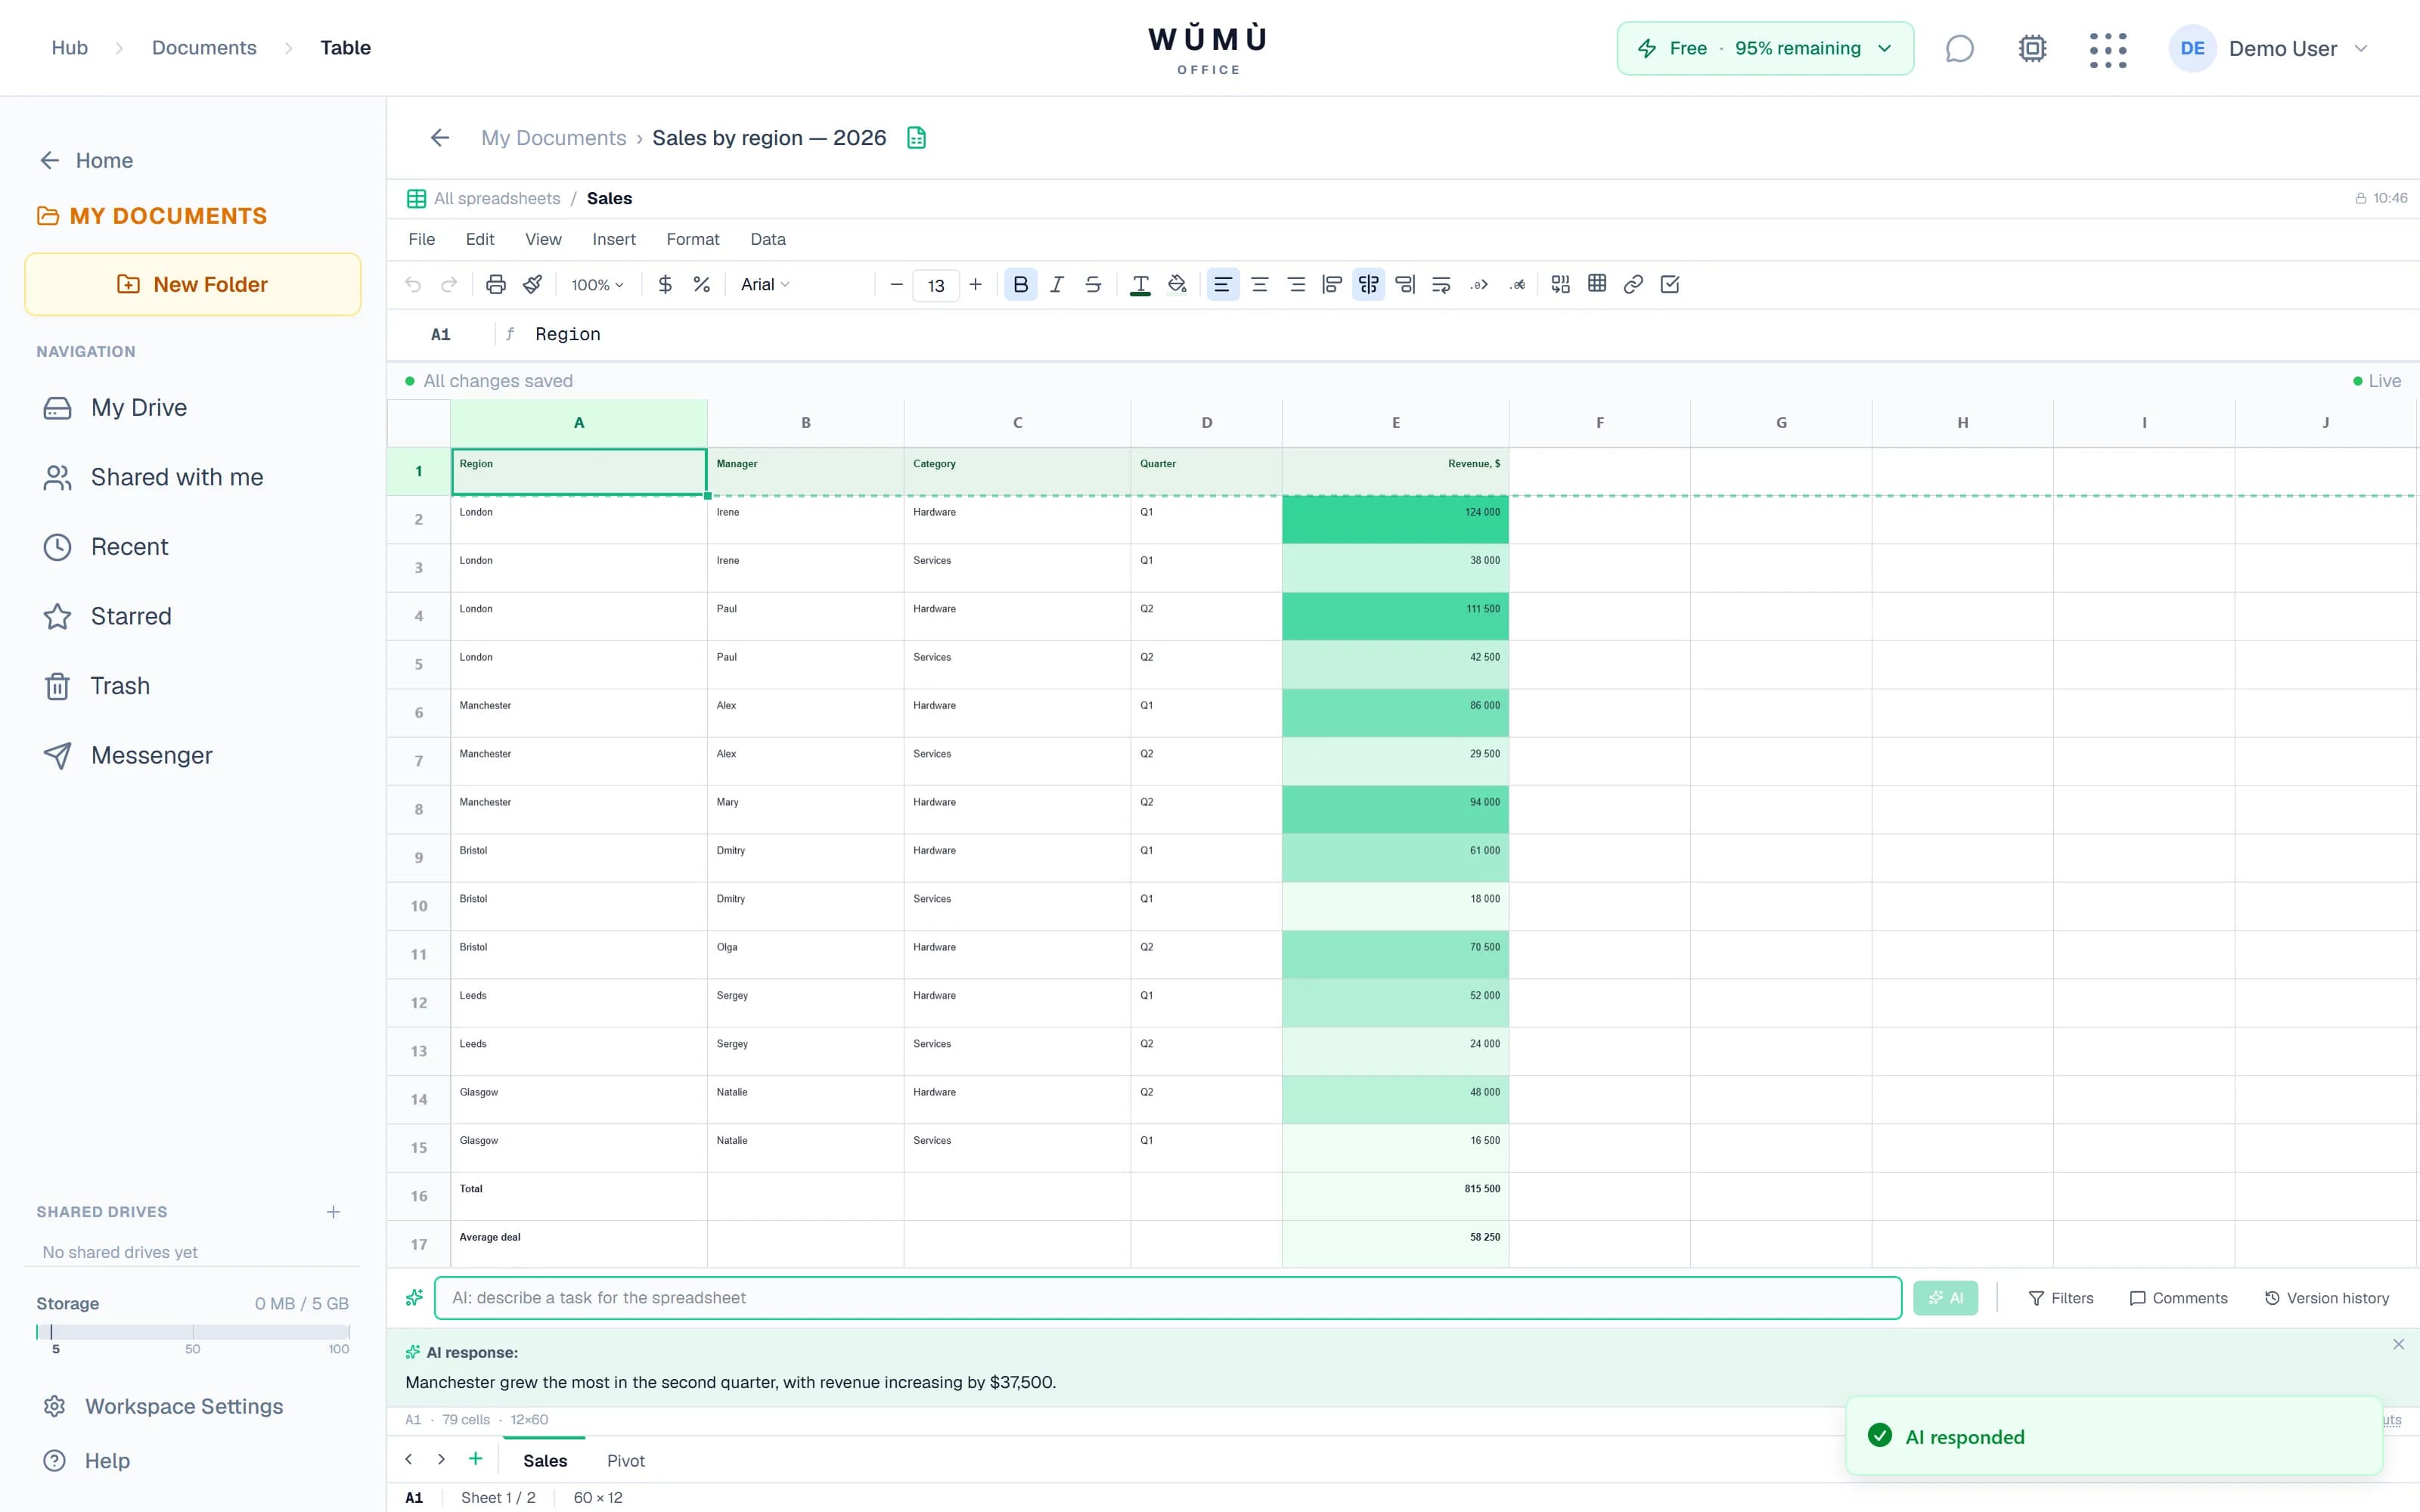The image size is (2420, 1512).
Task: Apply percent number format
Action: [702, 285]
